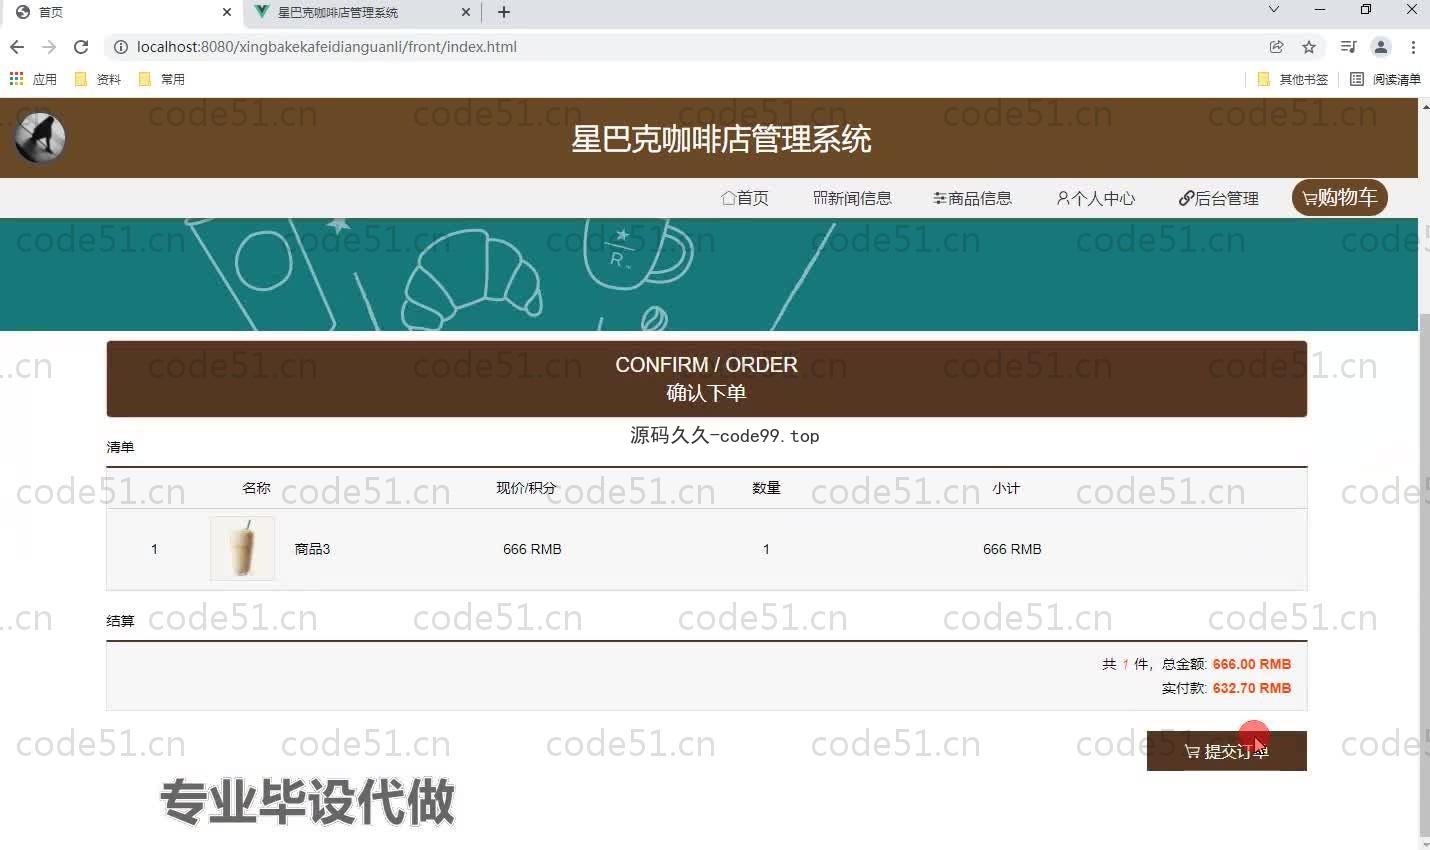The height and width of the screenshot is (850, 1430).
Task: Close the 星巴克咖啡店管理系统 tab
Action: (466, 12)
